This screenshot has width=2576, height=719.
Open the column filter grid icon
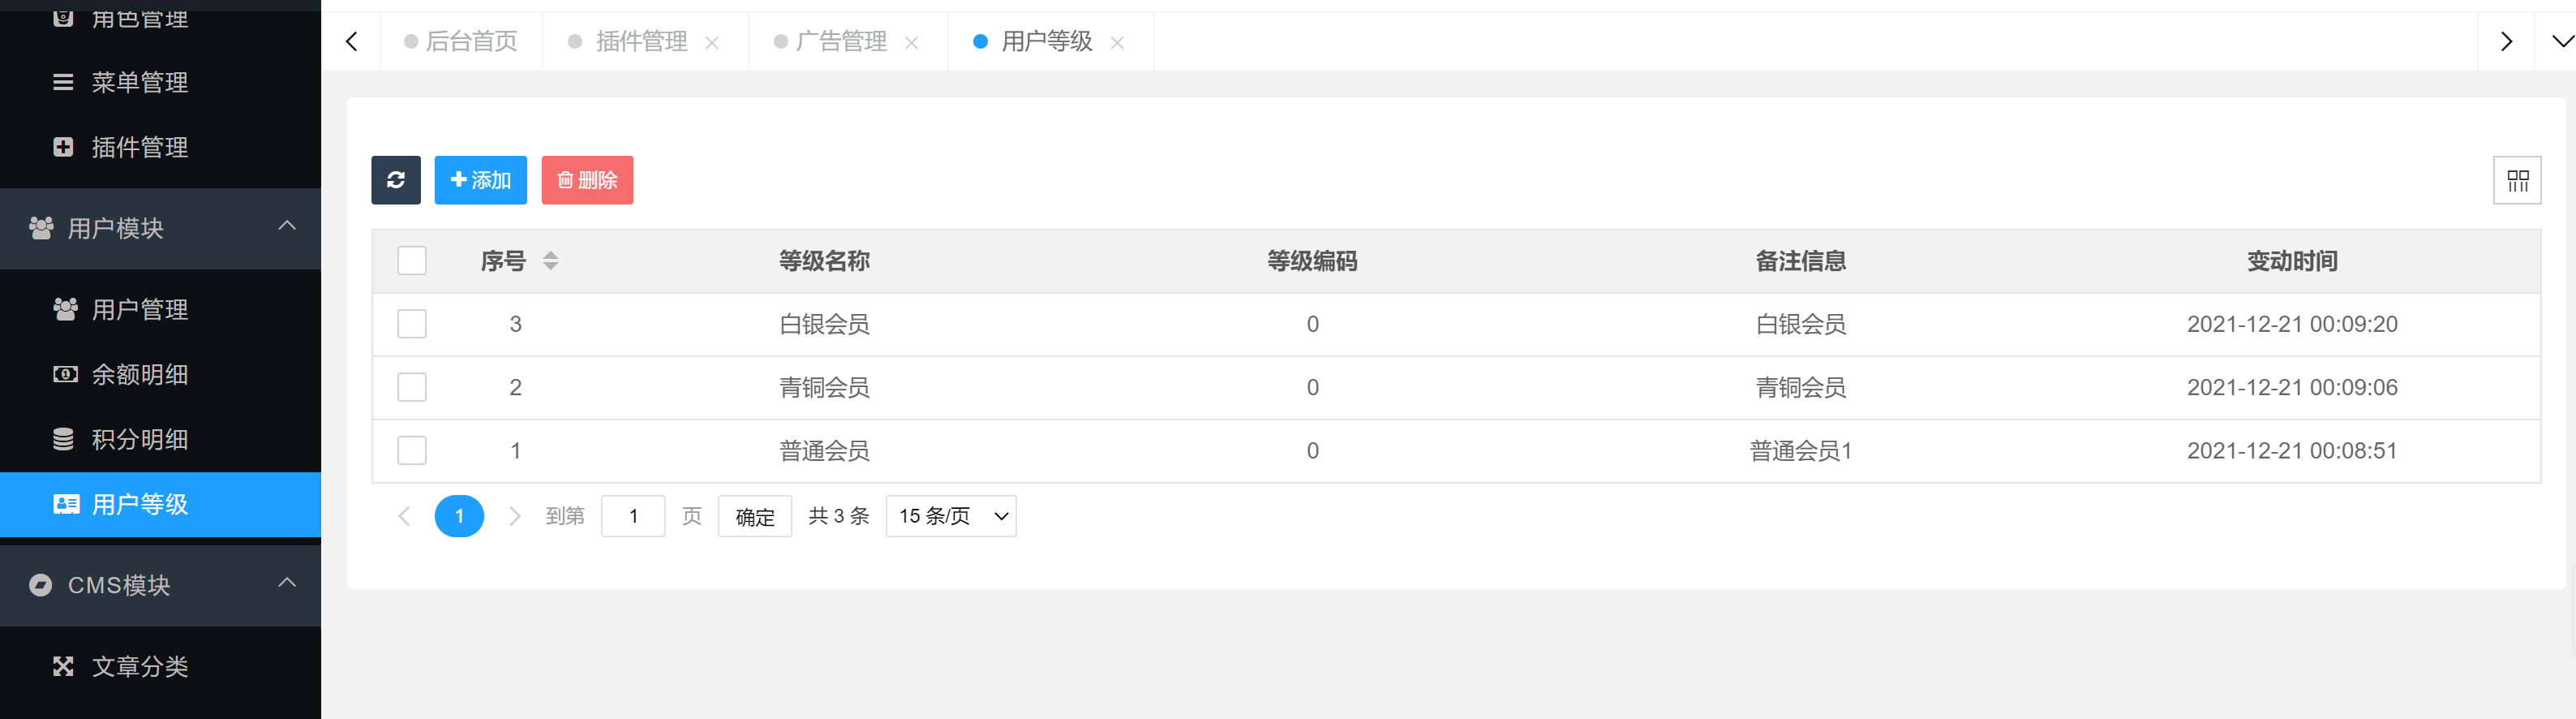pos(2516,180)
